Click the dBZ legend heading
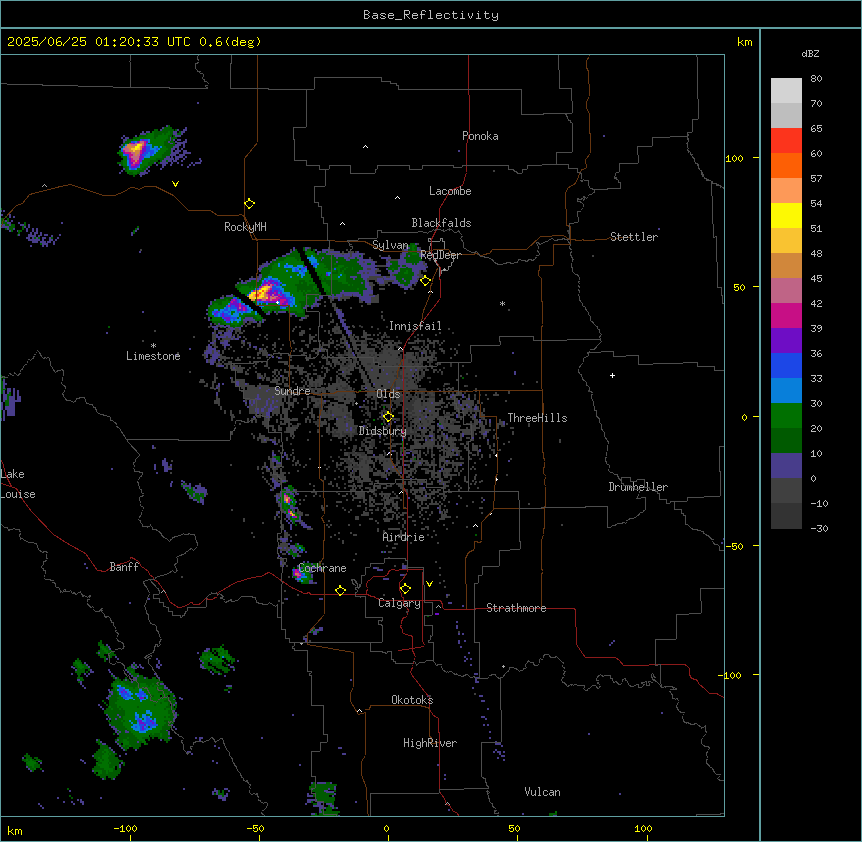Screen dimensions: 862x842 [810, 53]
